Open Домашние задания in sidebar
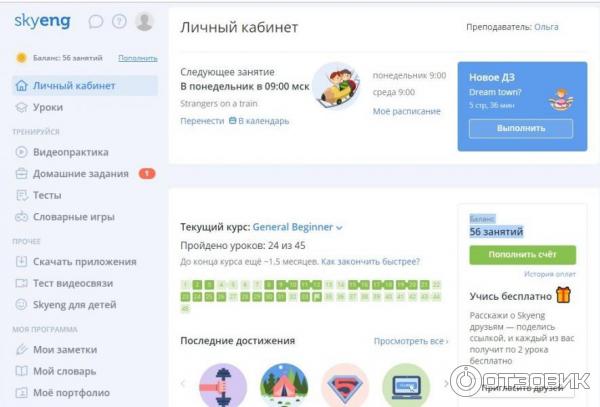600x407 pixels. click(80, 174)
